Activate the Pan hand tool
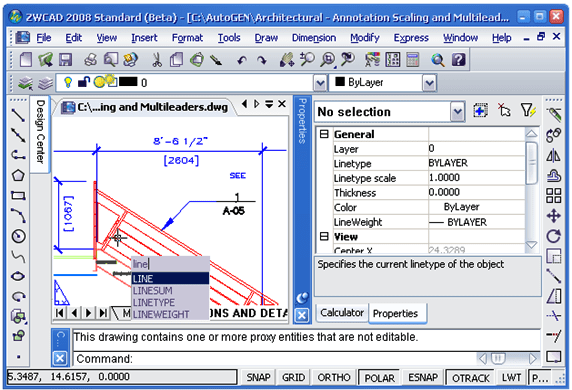 [x=287, y=59]
